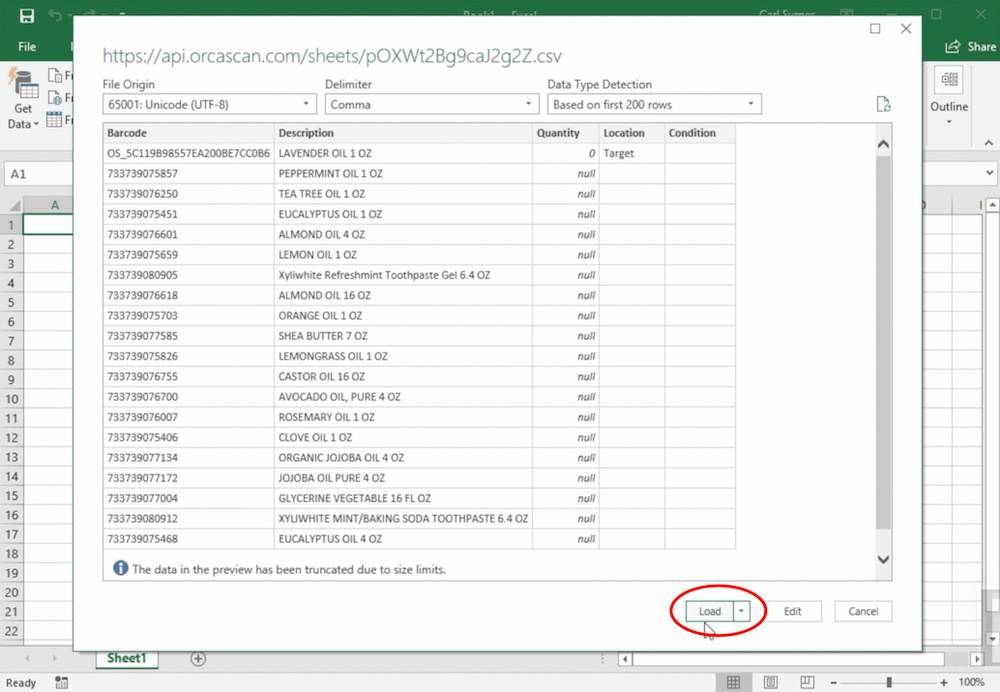Open the File menu tab

point(27,47)
